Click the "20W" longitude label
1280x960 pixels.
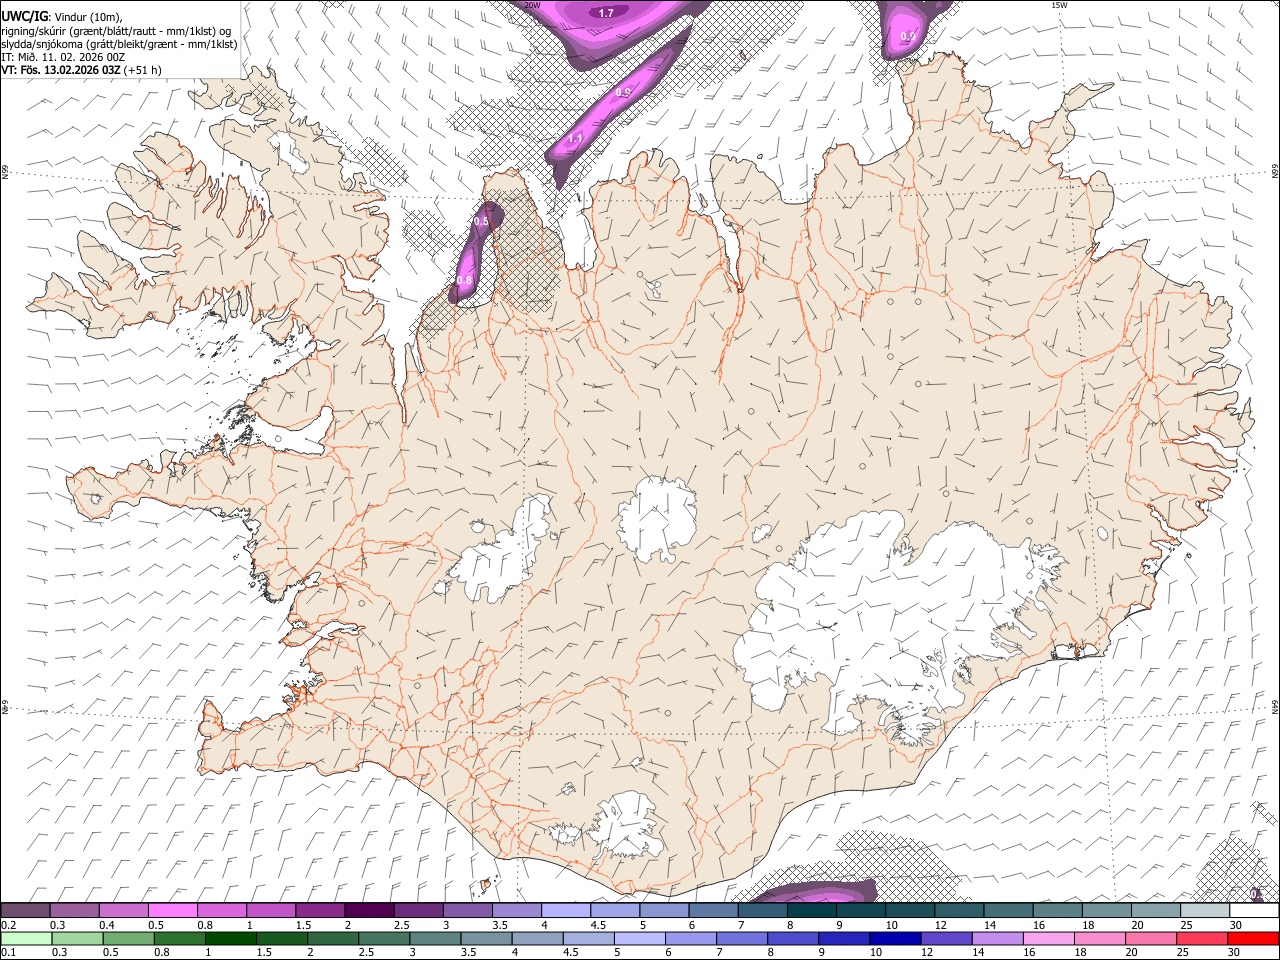(533, 5)
